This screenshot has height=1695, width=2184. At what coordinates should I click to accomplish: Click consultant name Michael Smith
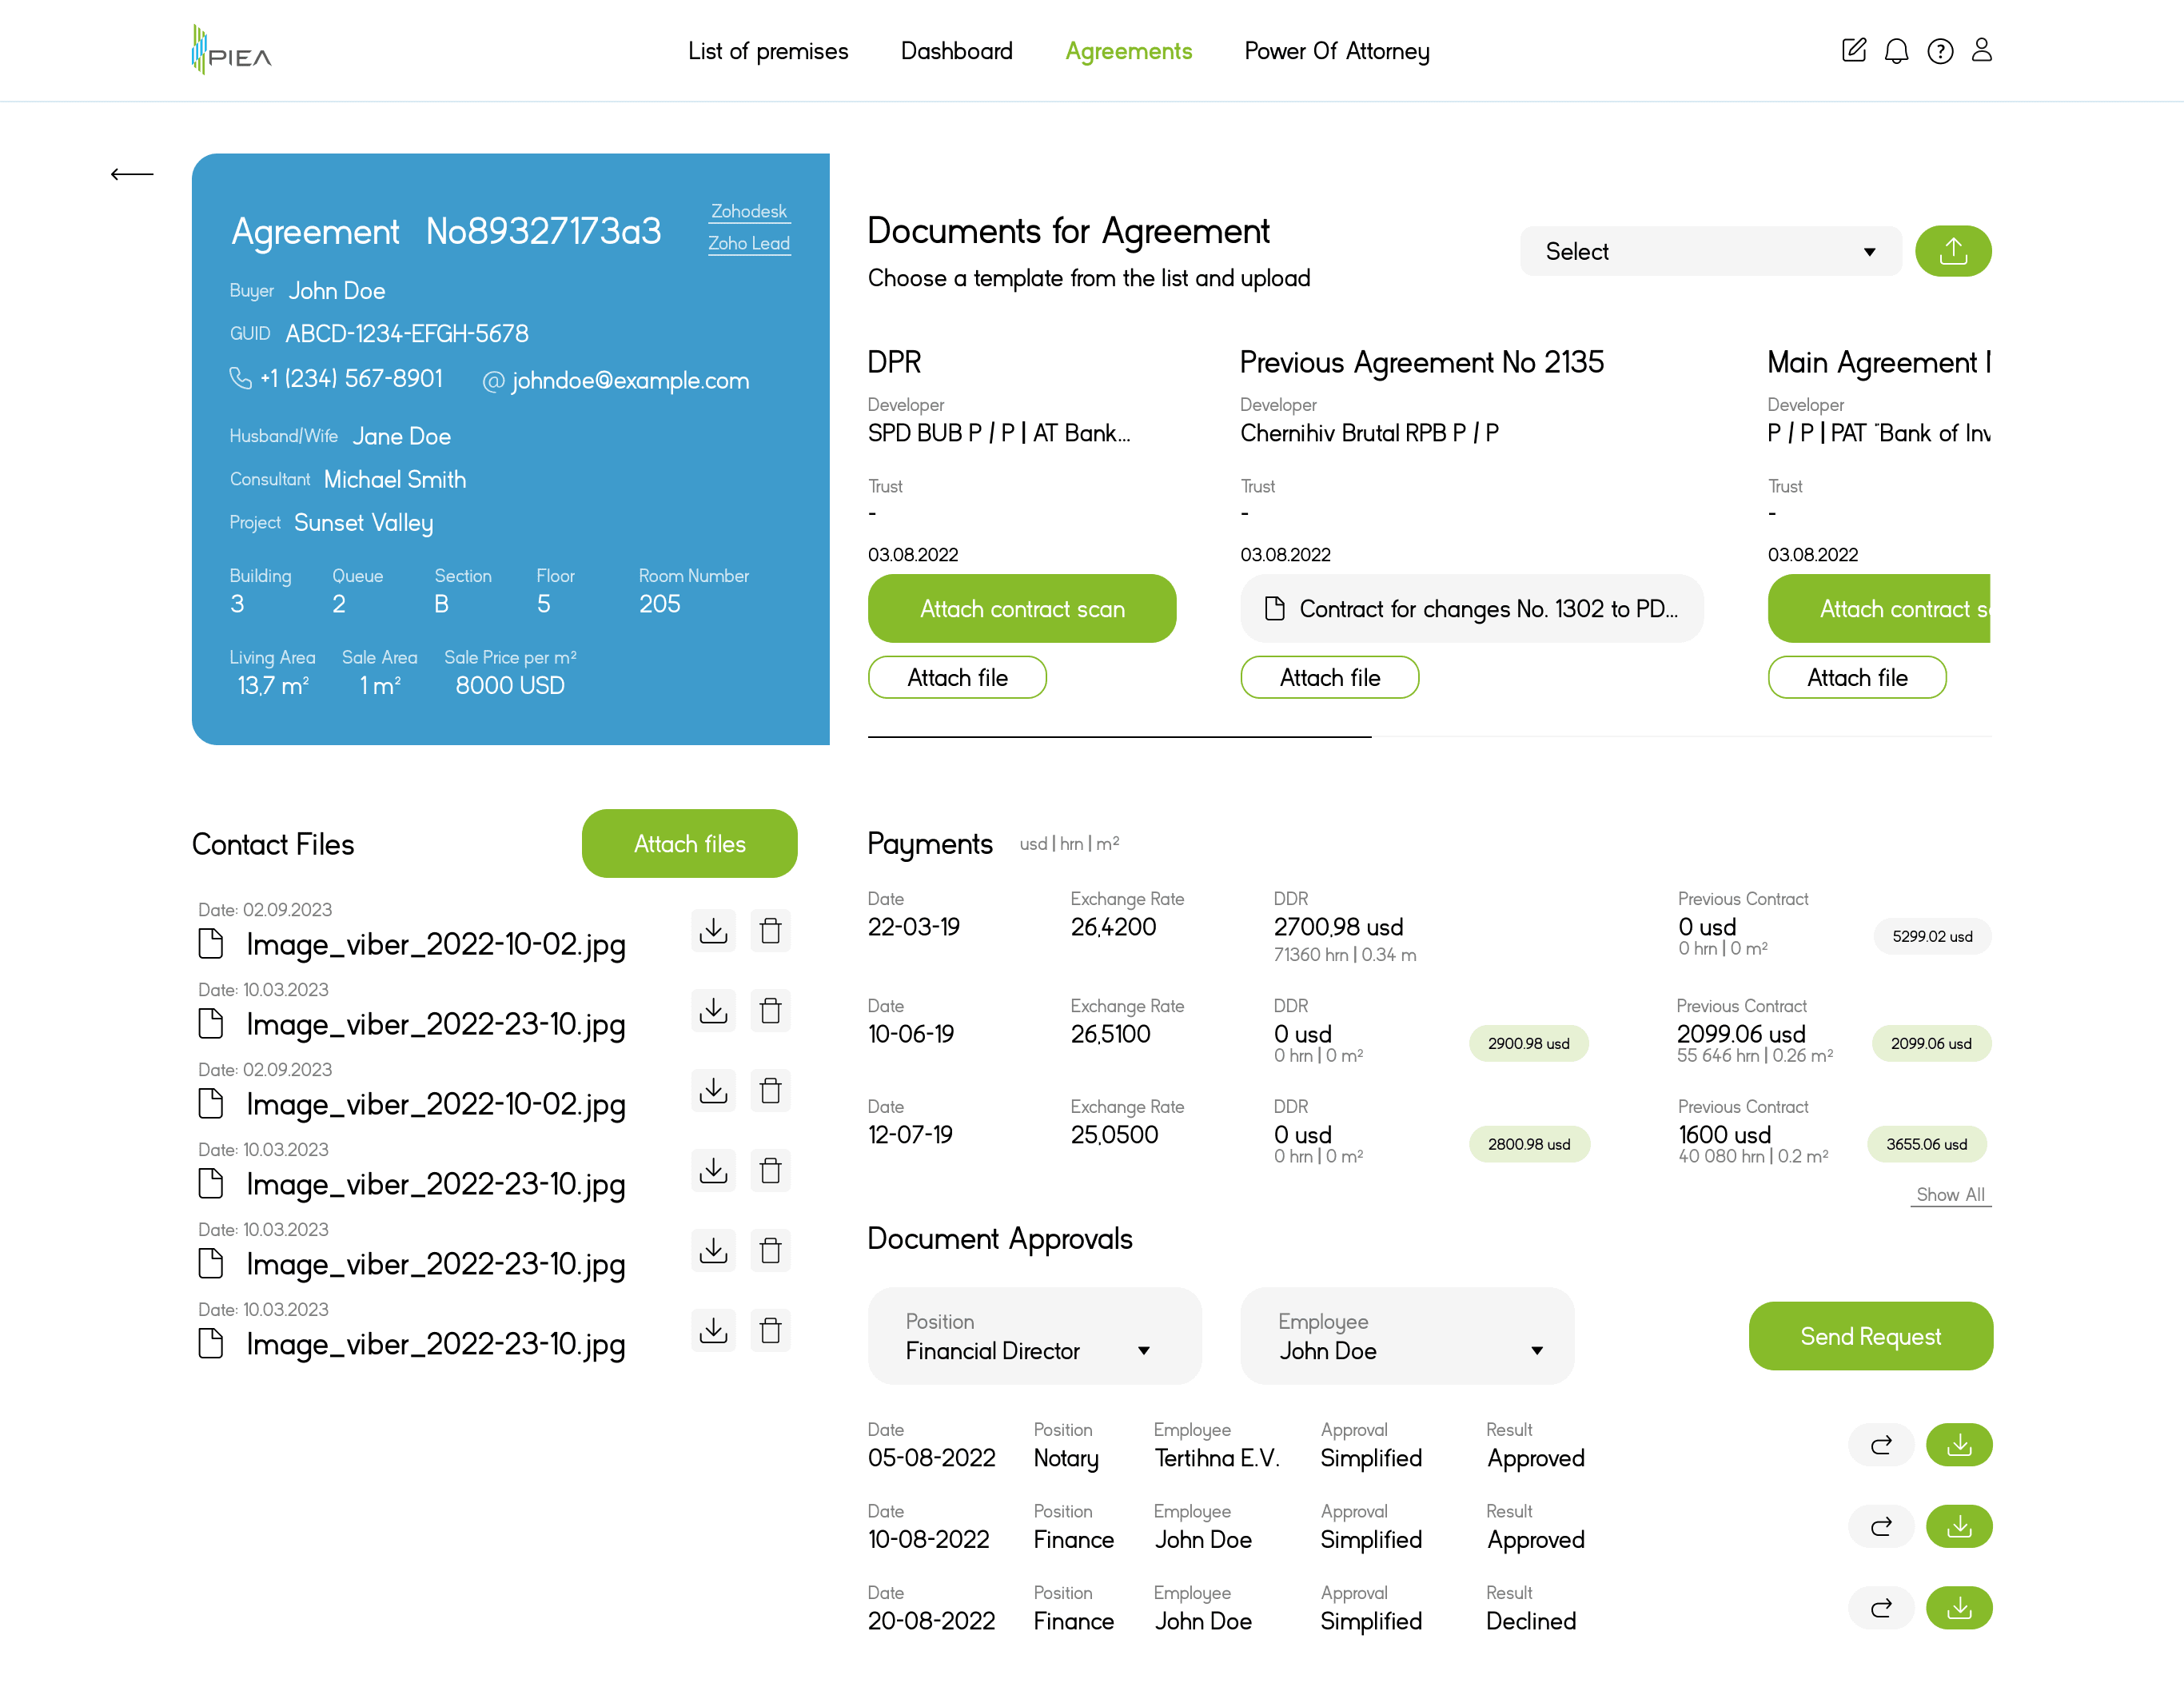(x=395, y=479)
